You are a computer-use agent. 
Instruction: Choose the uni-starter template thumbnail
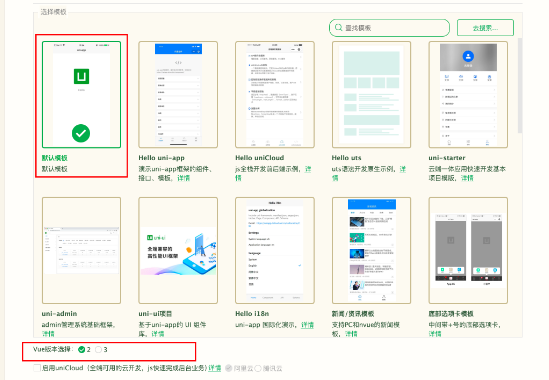[468, 95]
